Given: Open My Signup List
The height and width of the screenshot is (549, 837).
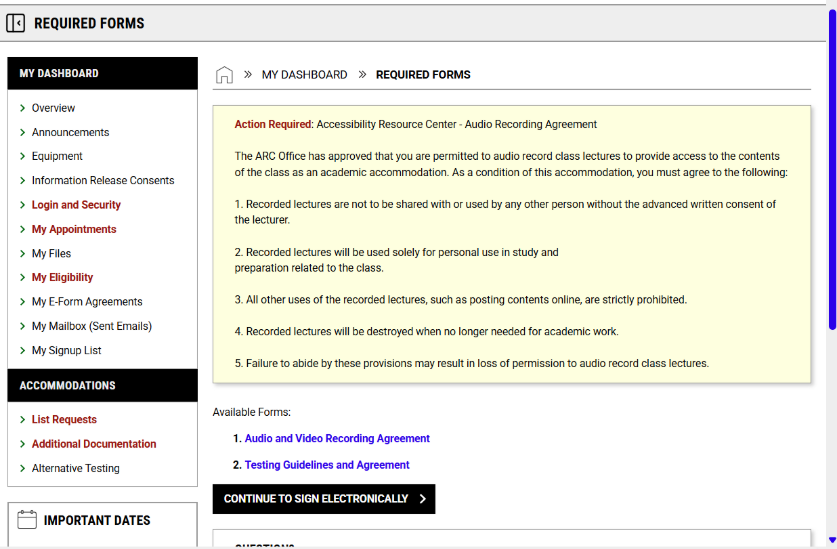Looking at the screenshot, I should click(x=67, y=350).
